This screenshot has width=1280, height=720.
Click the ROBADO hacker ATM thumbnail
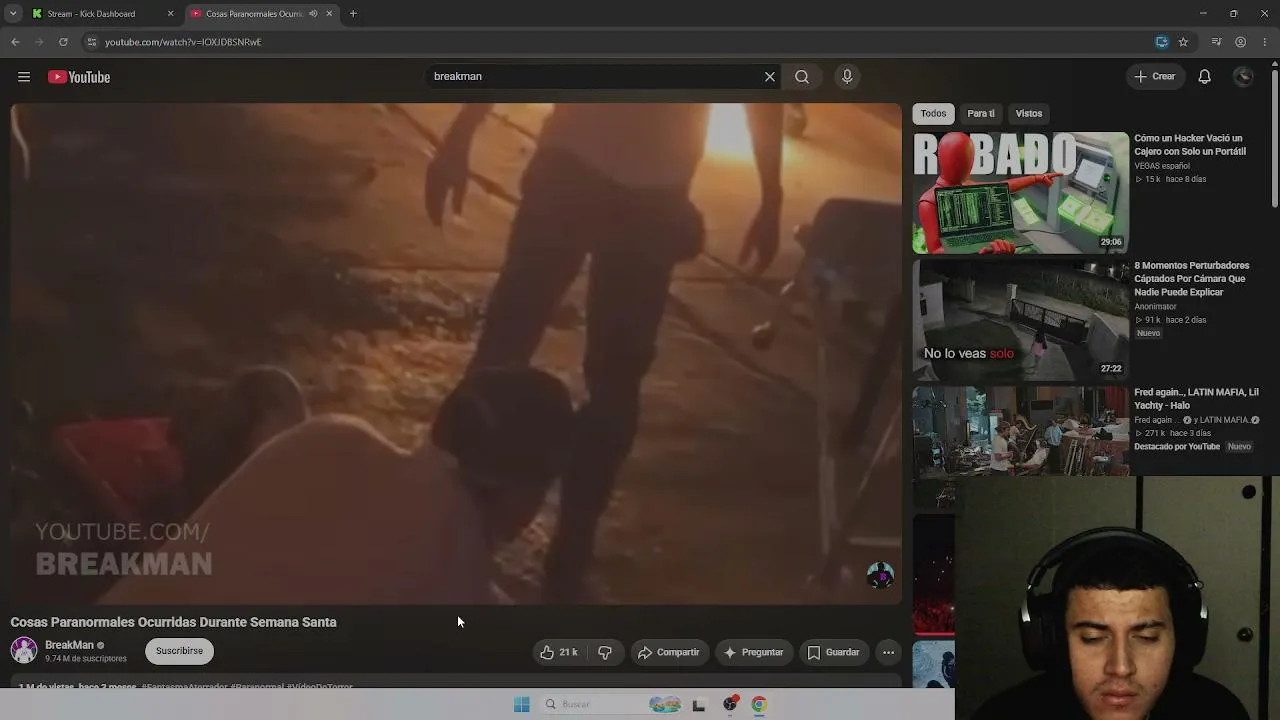[1020, 192]
